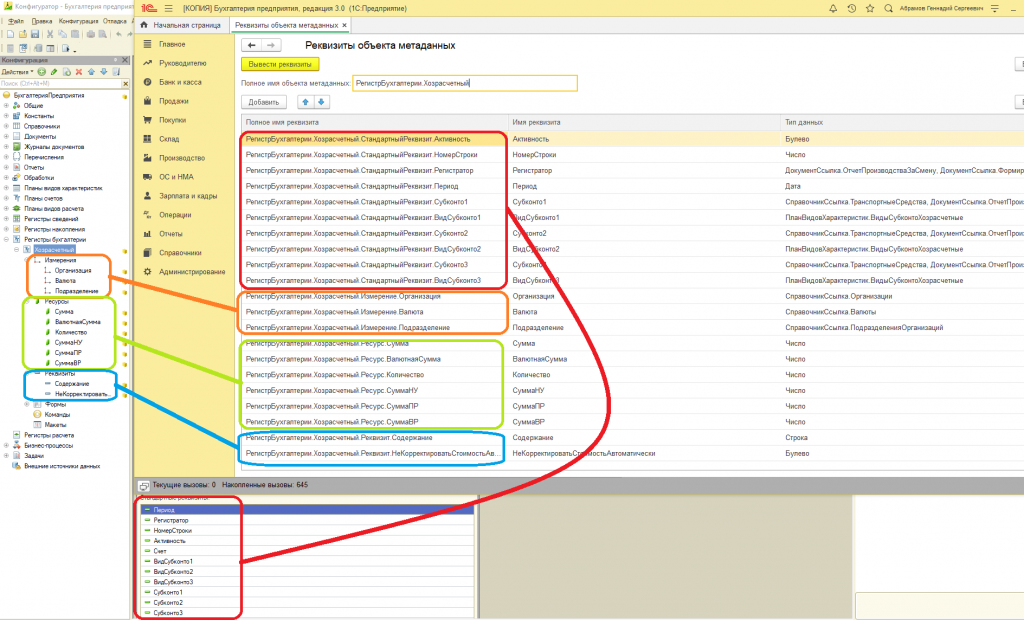
Task: Open the Администрирование section
Action: [x=192, y=272]
